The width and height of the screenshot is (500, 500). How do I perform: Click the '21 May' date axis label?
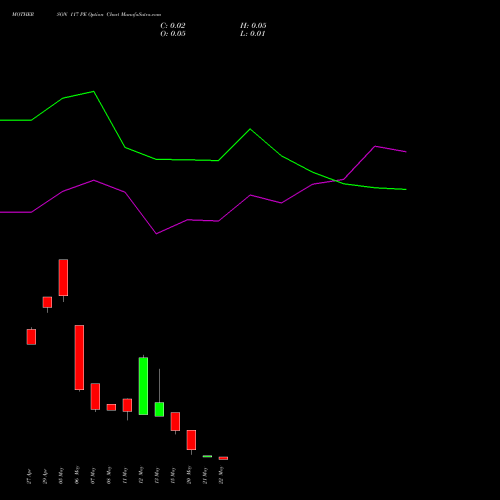205,475
